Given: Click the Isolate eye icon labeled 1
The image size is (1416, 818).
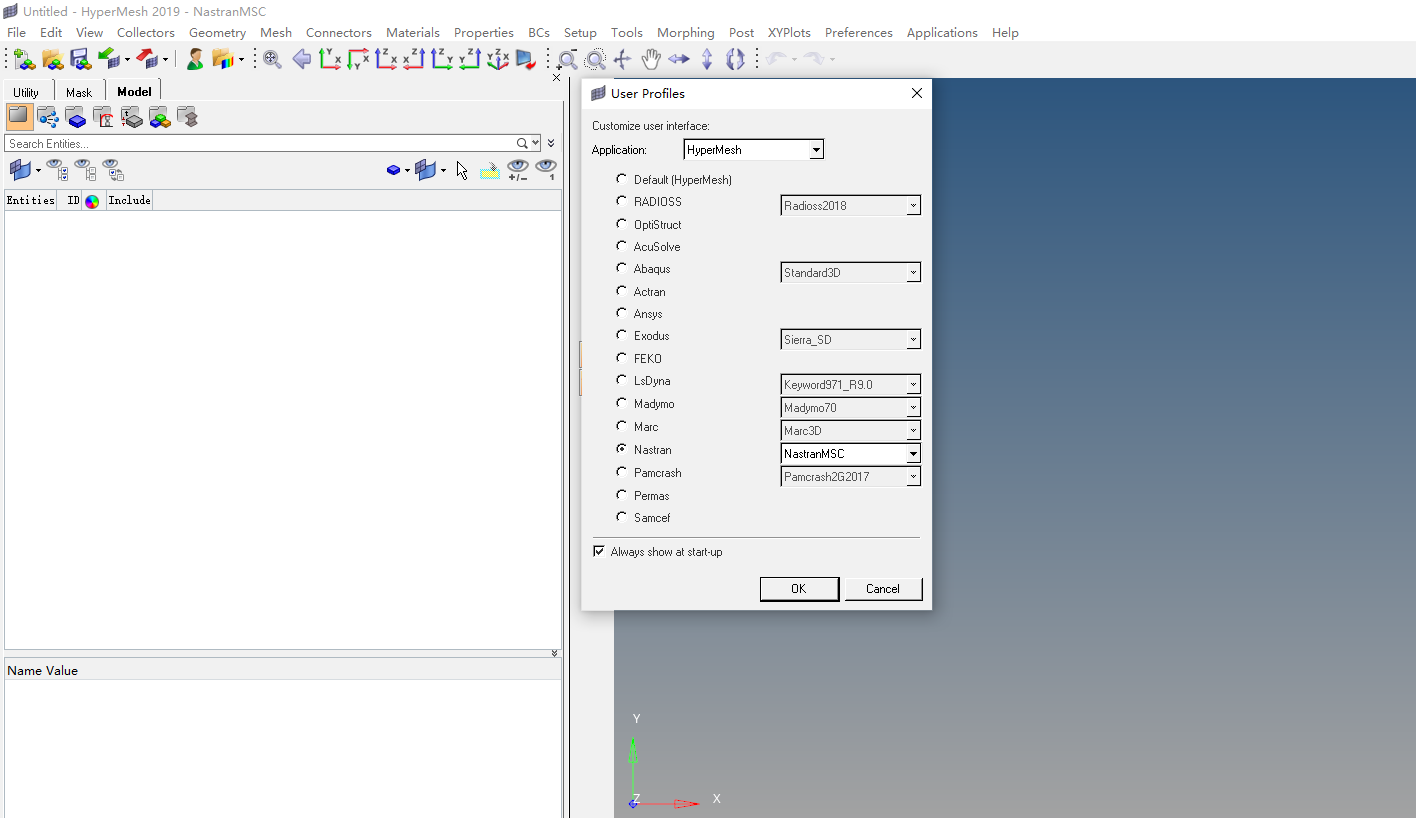Looking at the screenshot, I should pos(545,170).
